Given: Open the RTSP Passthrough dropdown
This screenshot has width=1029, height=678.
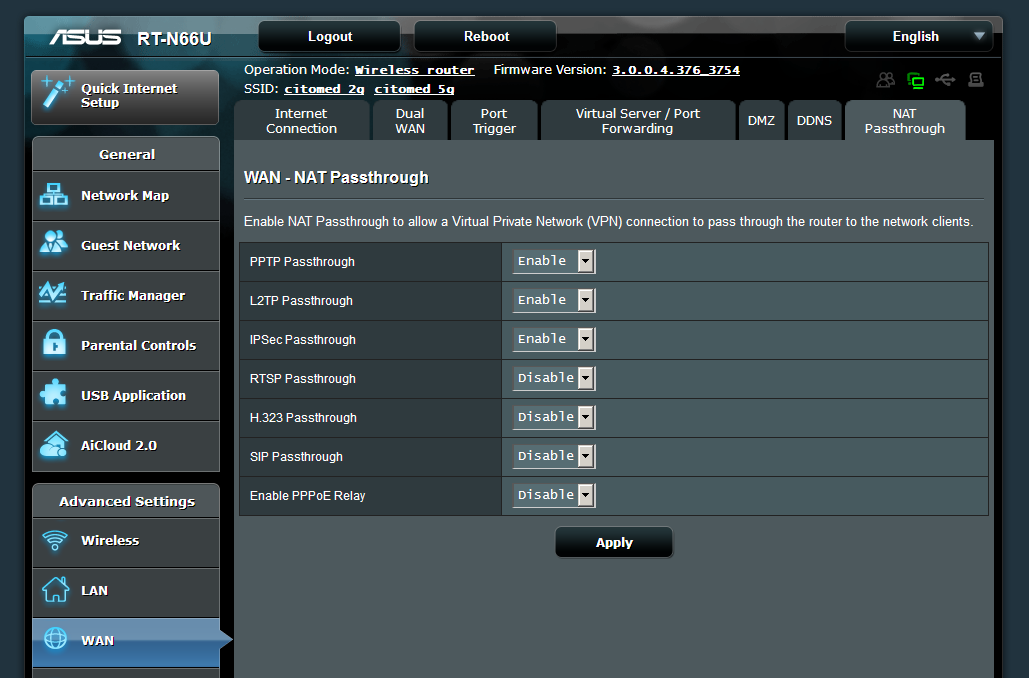Looking at the screenshot, I should (554, 378).
